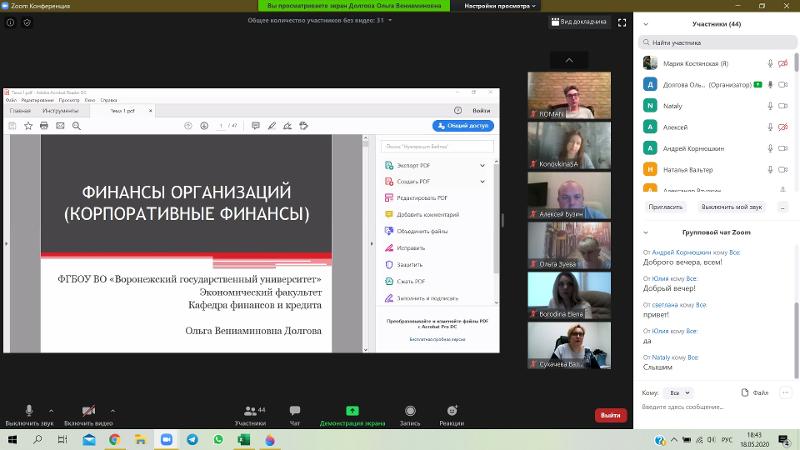Open the Чат chat icon

295,411
